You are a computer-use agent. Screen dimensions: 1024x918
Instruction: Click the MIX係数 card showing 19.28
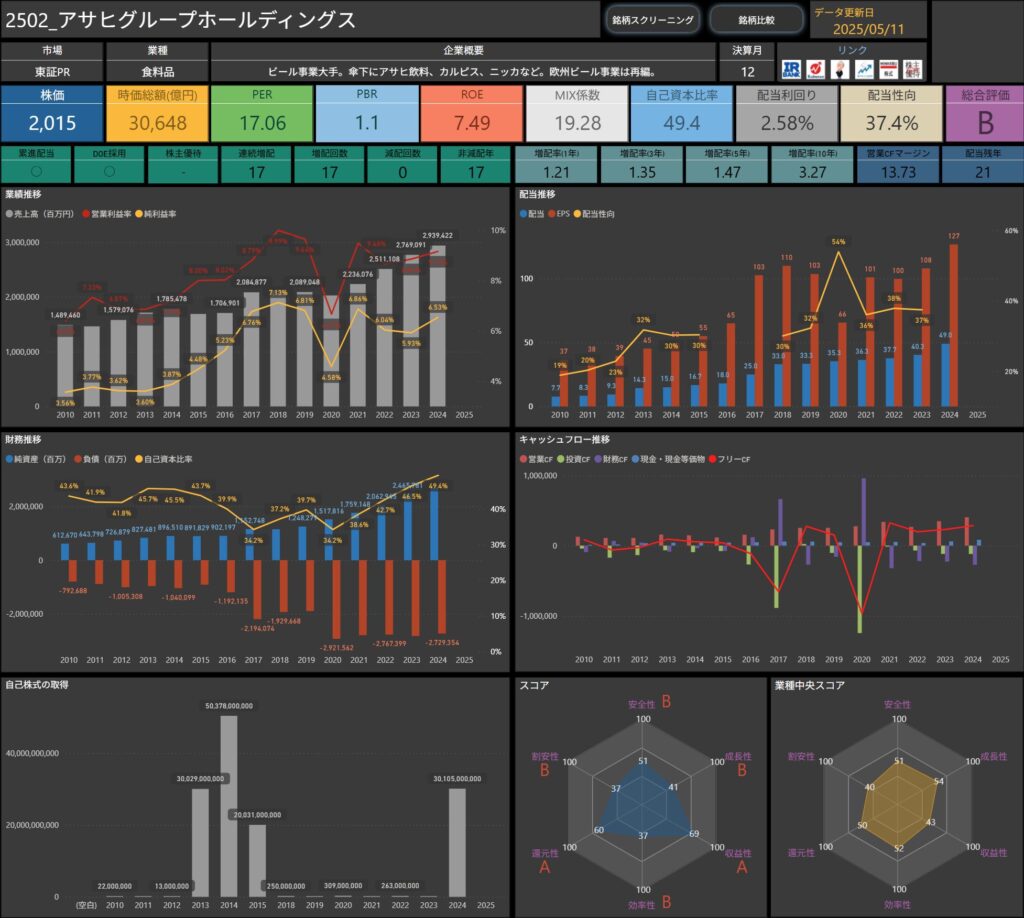[x=577, y=114]
